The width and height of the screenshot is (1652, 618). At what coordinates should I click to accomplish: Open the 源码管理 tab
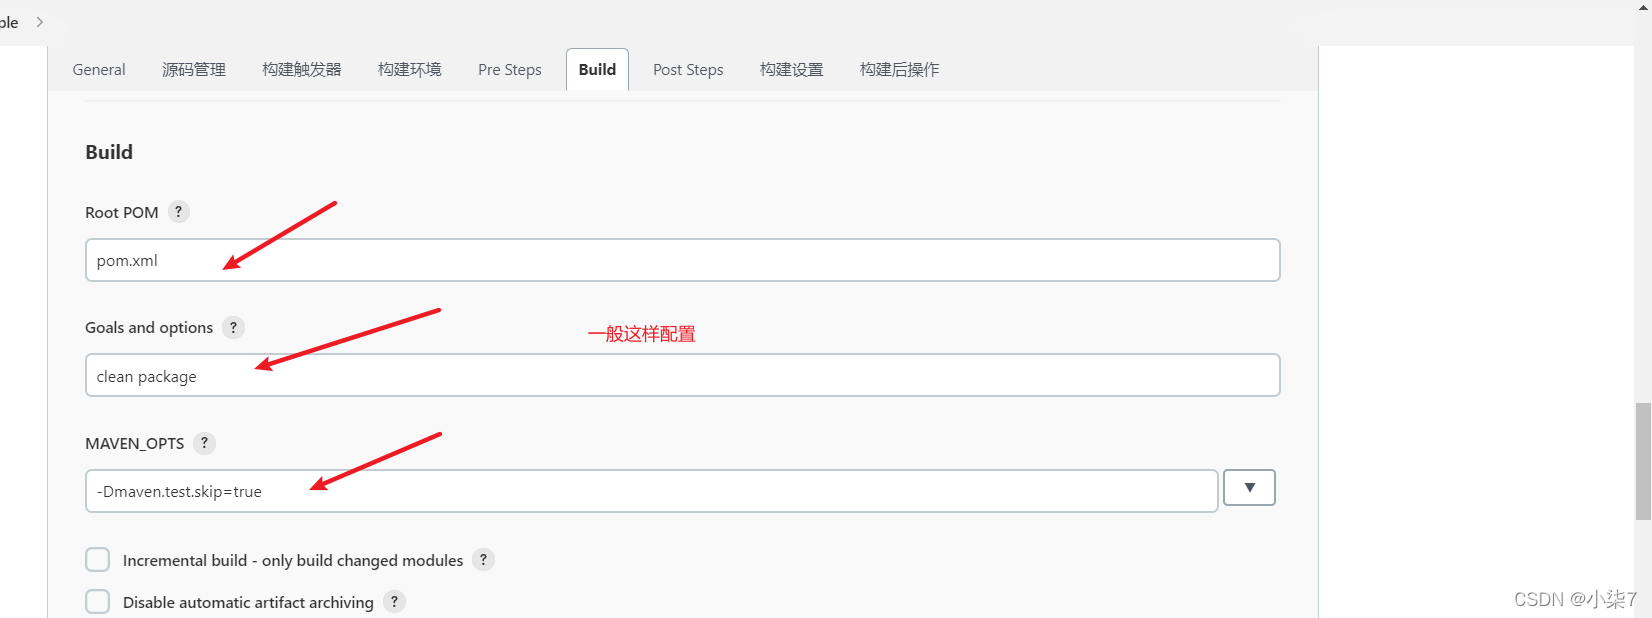[194, 70]
